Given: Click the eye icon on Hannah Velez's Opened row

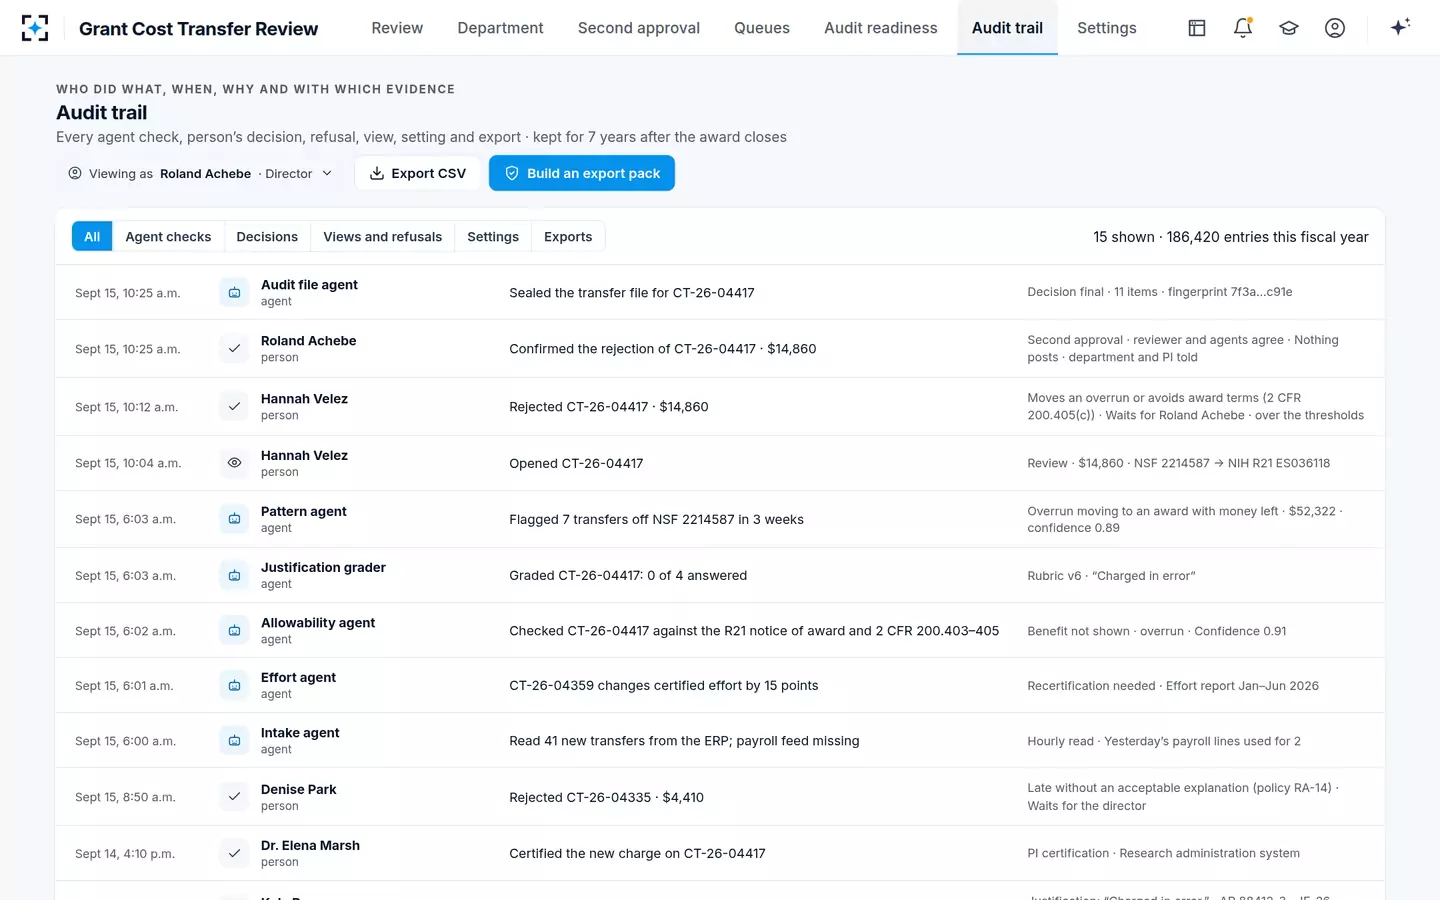Looking at the screenshot, I should pyautogui.click(x=234, y=463).
